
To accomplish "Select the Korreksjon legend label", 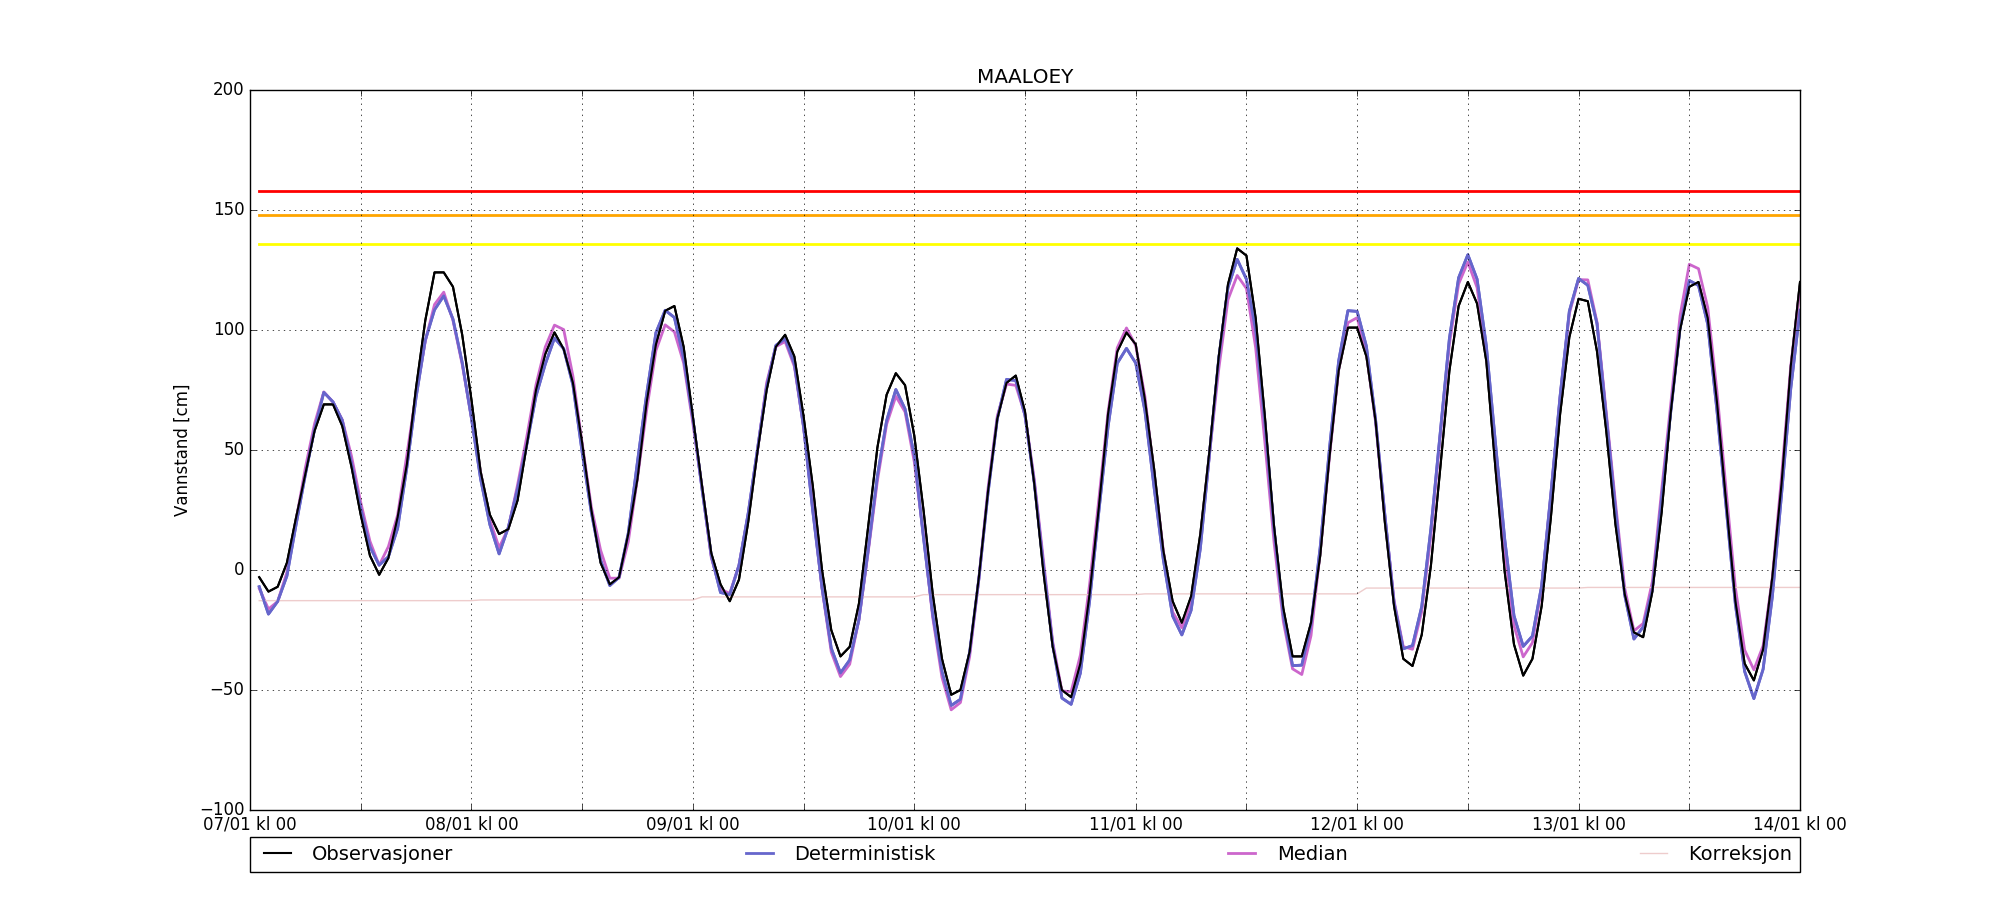I will [1740, 854].
